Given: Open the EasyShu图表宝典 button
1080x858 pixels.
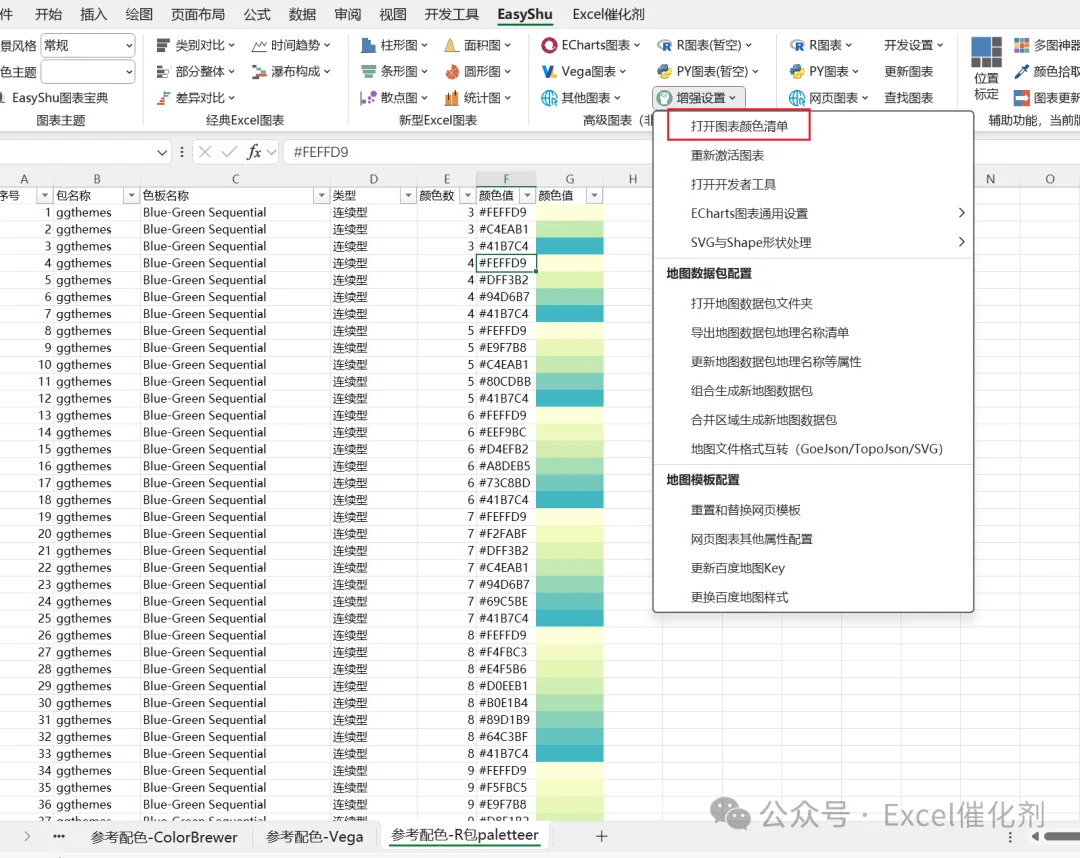Looking at the screenshot, I should (54, 98).
